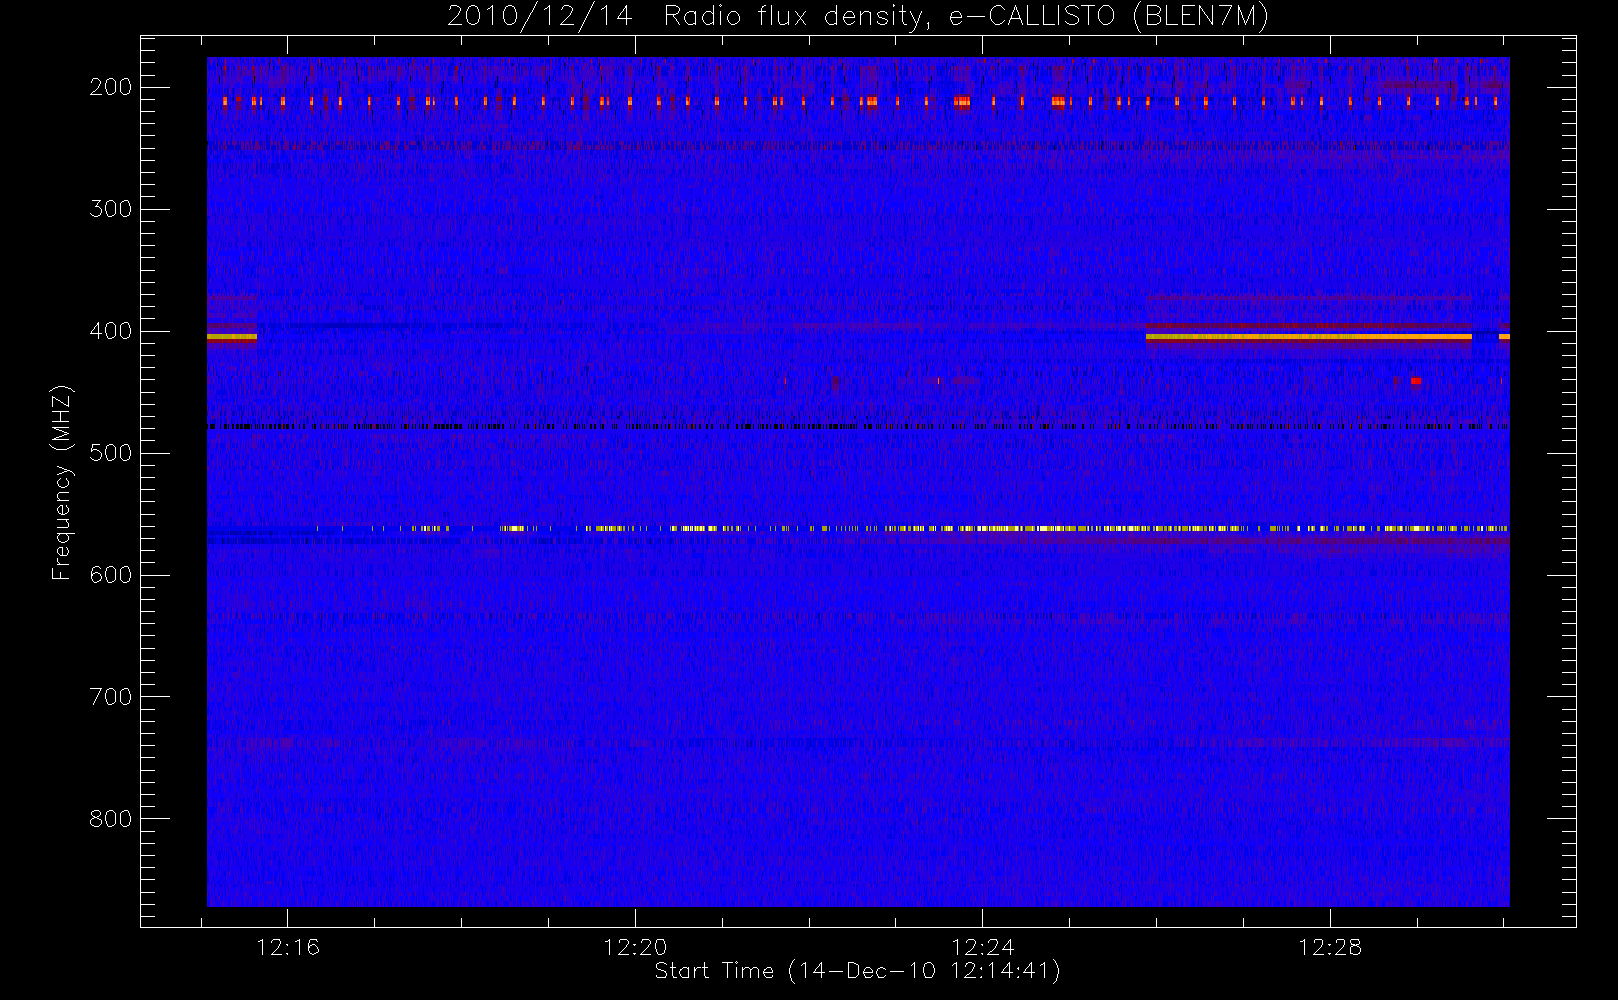Click the 400 frequency tick label

point(110,331)
